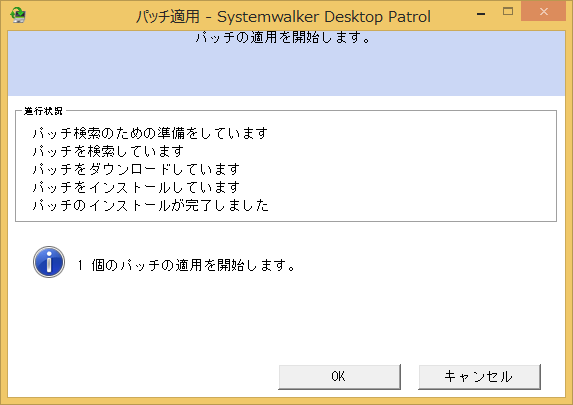
Task: Click the message 1 個のパッチの適用を開始します。
Action: coord(186,265)
